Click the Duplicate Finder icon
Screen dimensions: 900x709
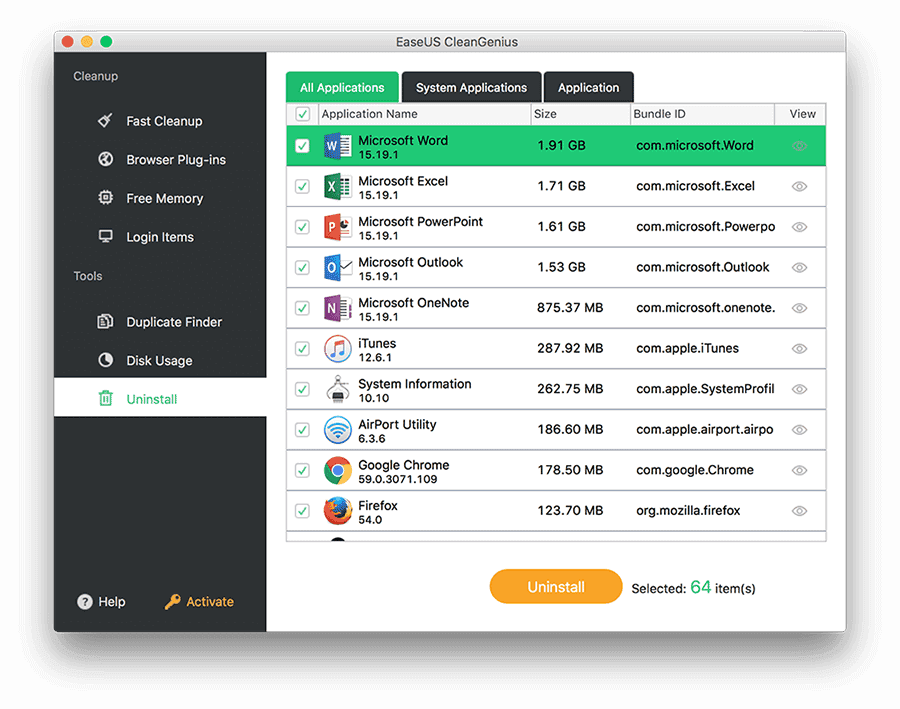[105, 321]
